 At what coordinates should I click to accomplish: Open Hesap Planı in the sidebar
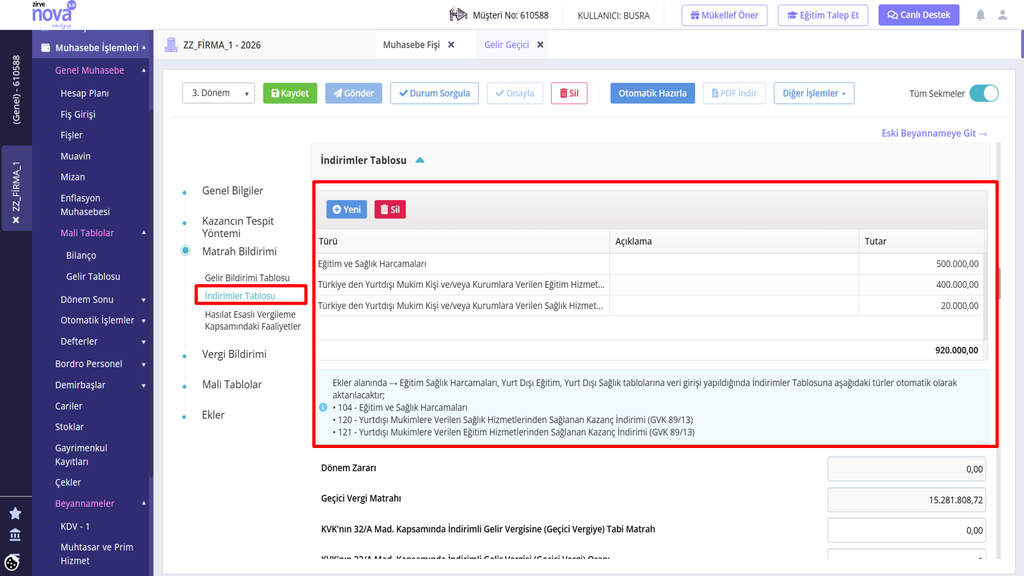(85, 93)
